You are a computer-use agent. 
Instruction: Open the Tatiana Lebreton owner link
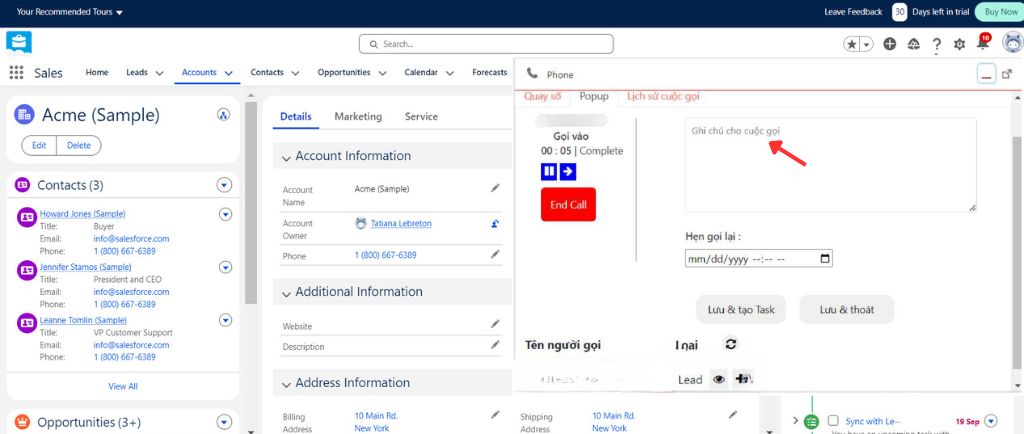(401, 223)
